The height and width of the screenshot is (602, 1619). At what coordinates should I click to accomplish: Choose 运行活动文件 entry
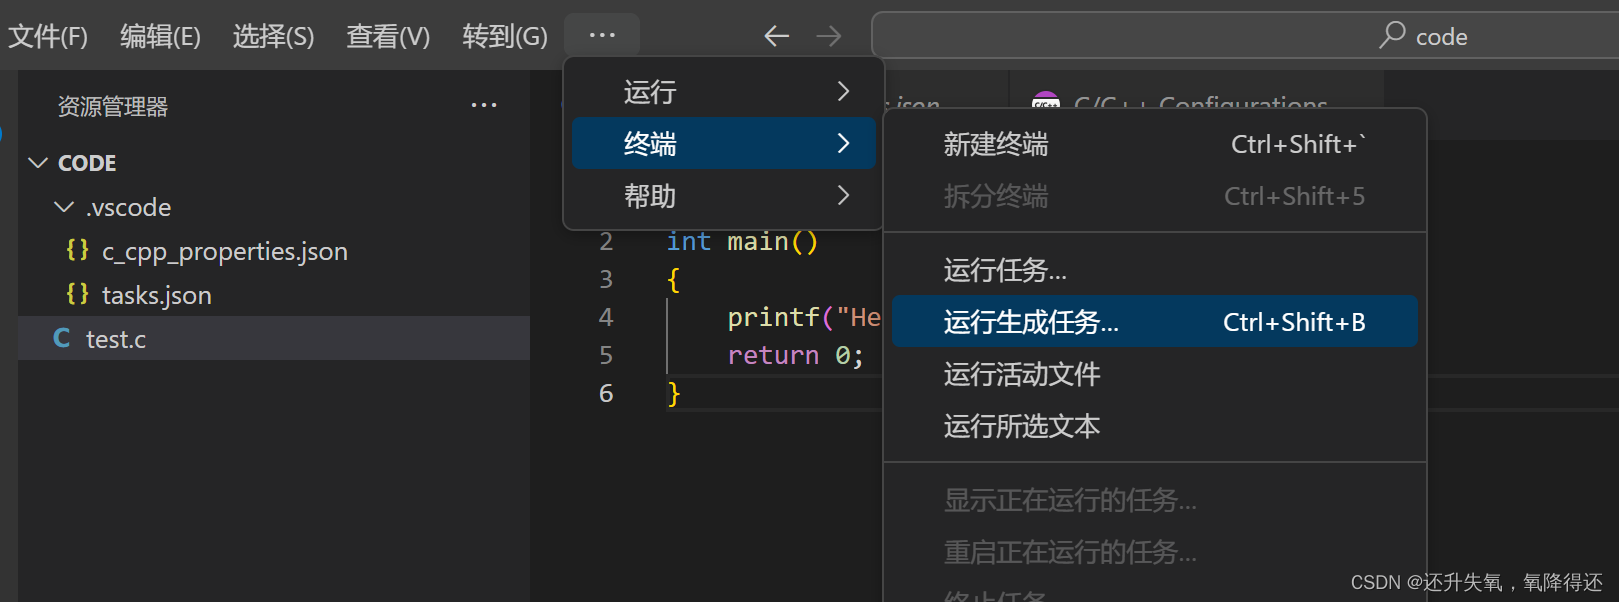tap(1154, 374)
